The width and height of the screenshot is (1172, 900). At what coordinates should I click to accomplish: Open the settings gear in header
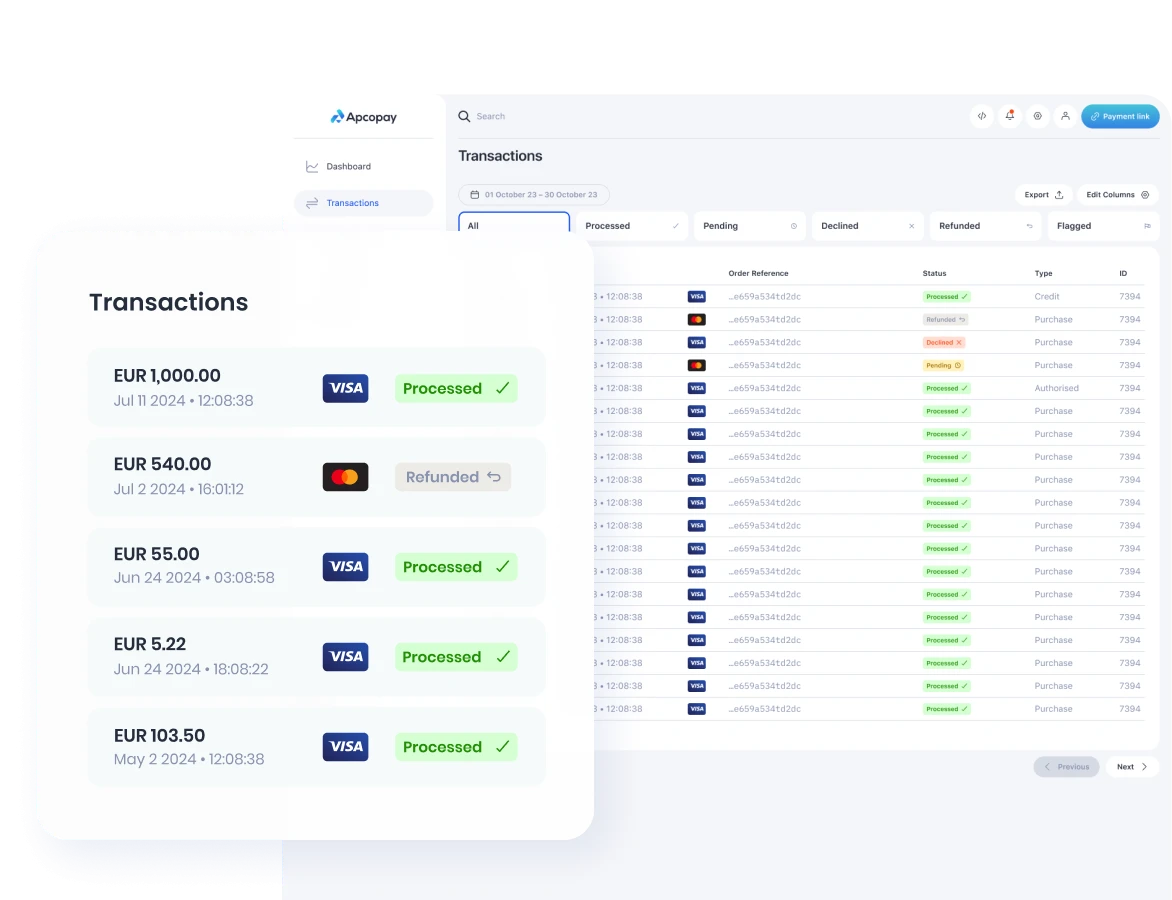1037,116
